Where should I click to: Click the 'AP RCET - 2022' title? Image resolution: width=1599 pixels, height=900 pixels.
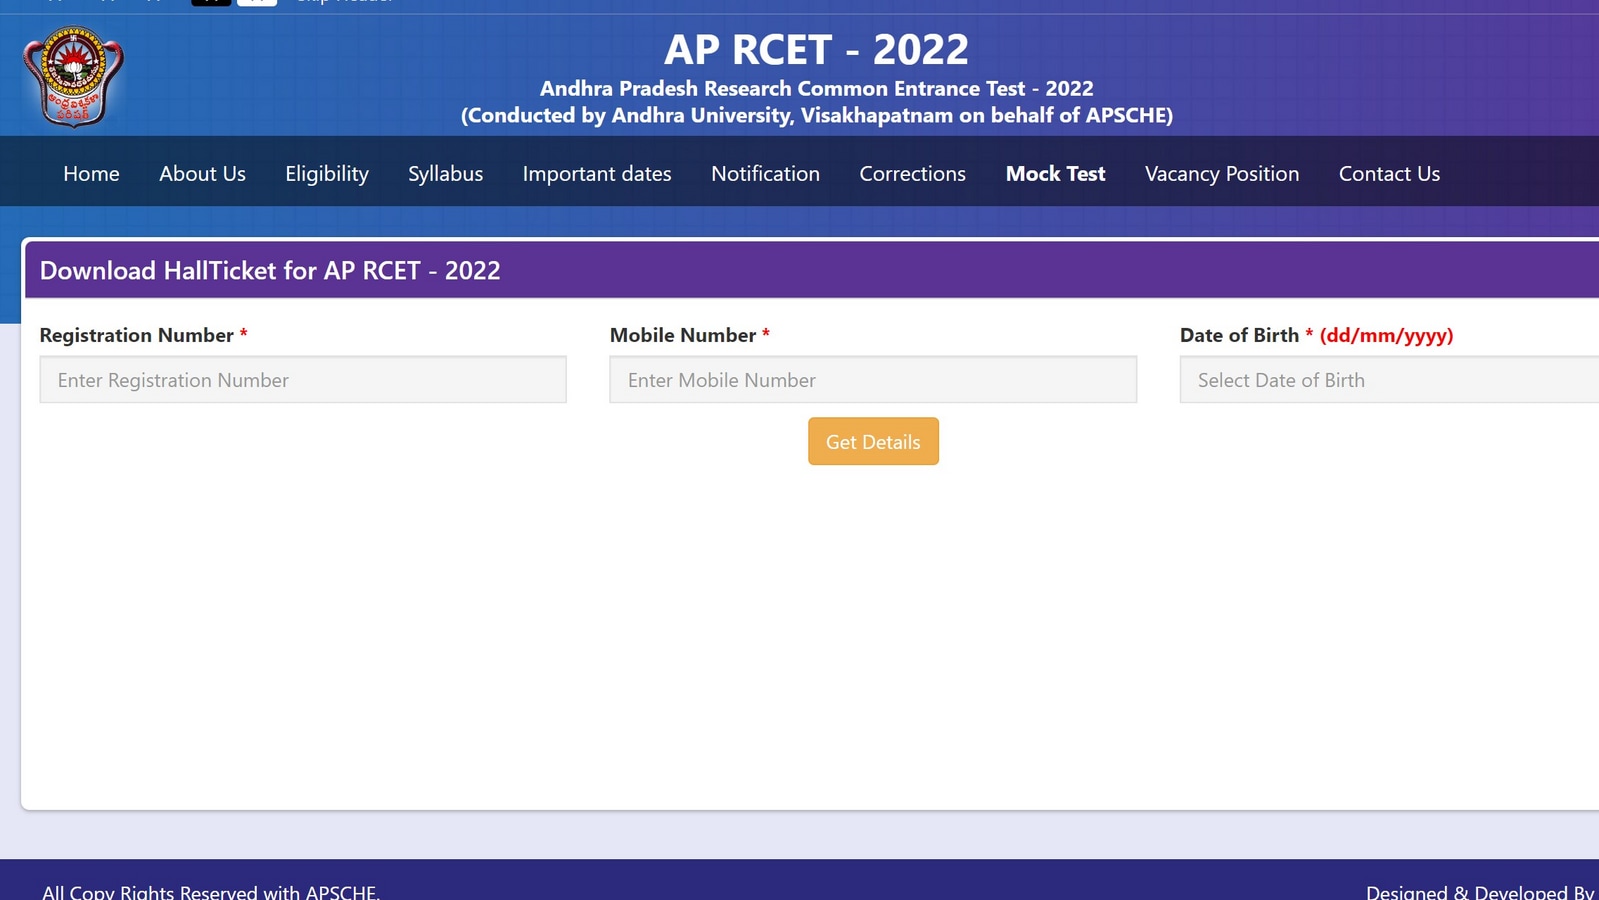pos(816,49)
